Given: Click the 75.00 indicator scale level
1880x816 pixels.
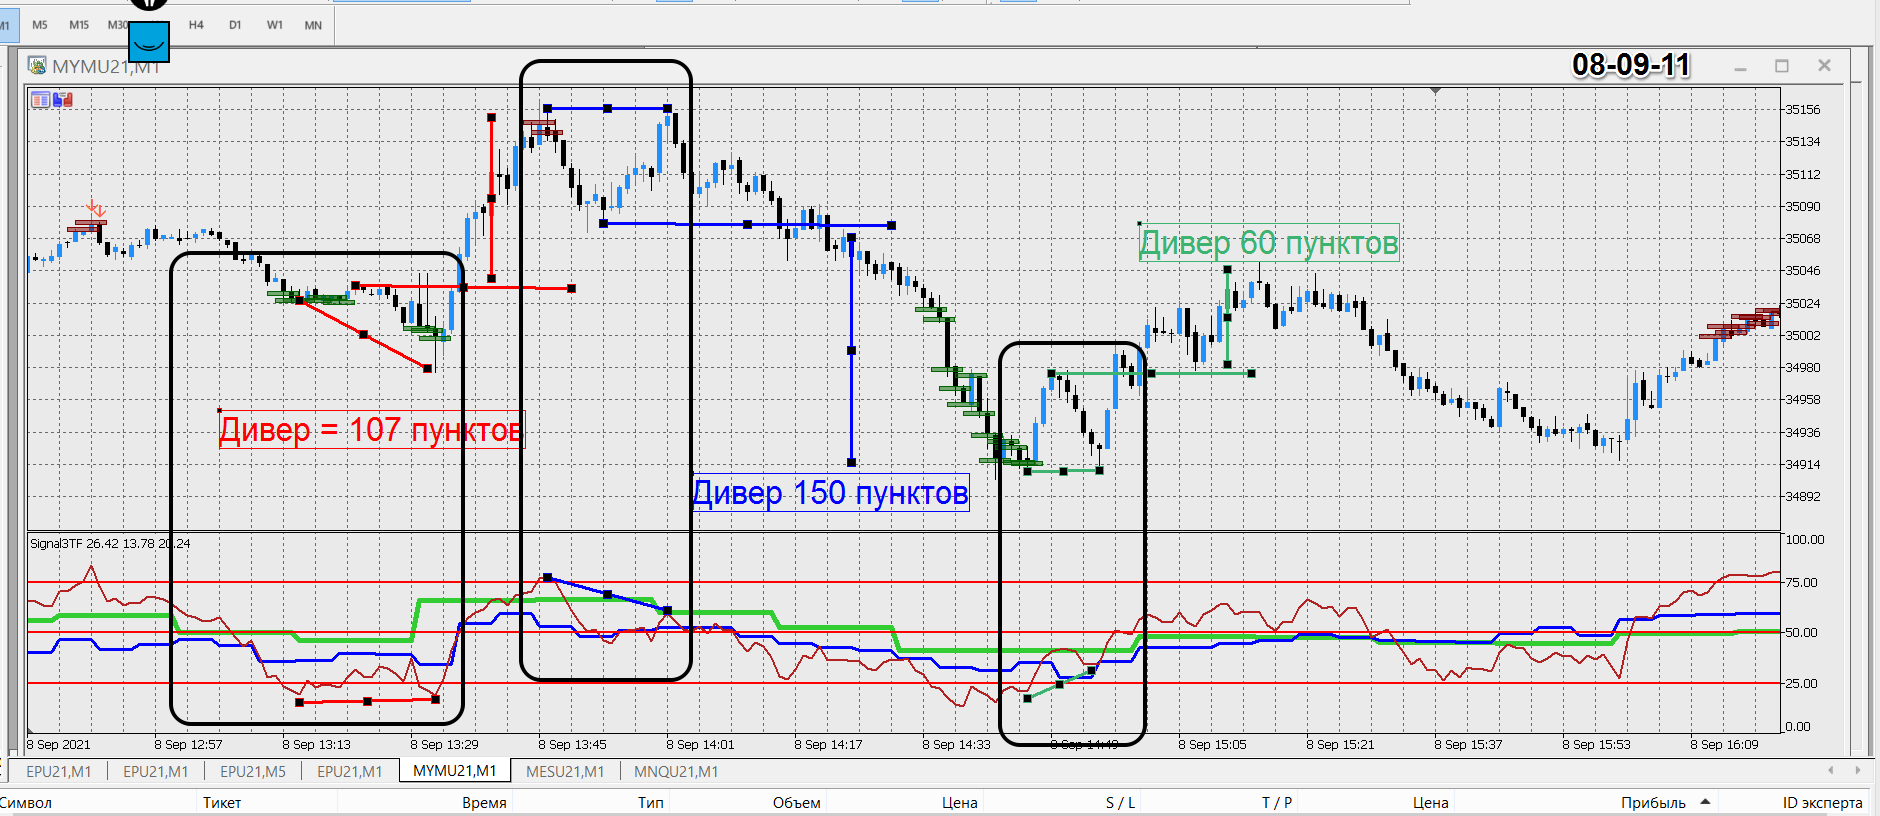Looking at the screenshot, I should 1802,583.
